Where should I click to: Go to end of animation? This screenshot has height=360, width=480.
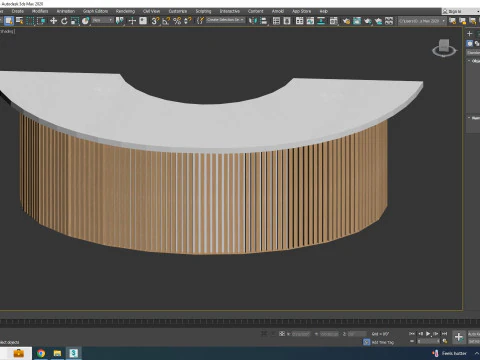coord(444,333)
